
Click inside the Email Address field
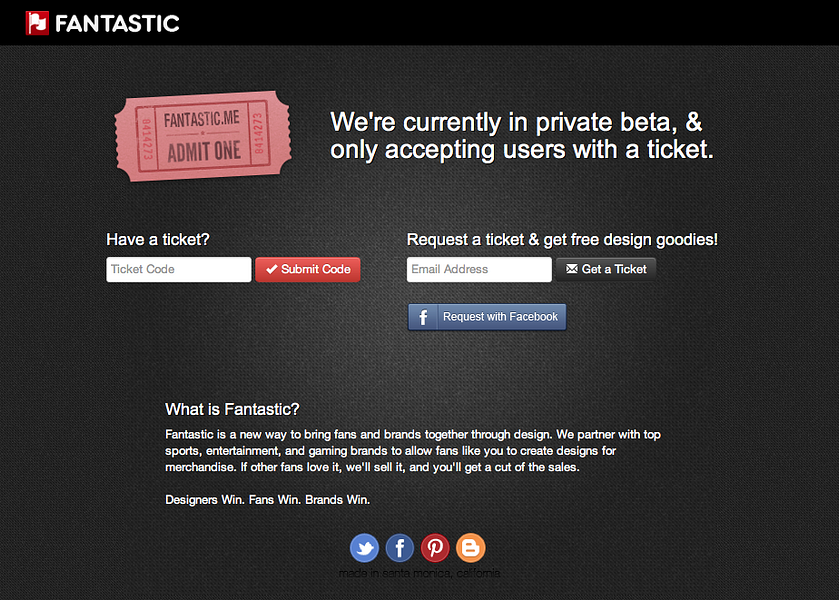tap(478, 269)
